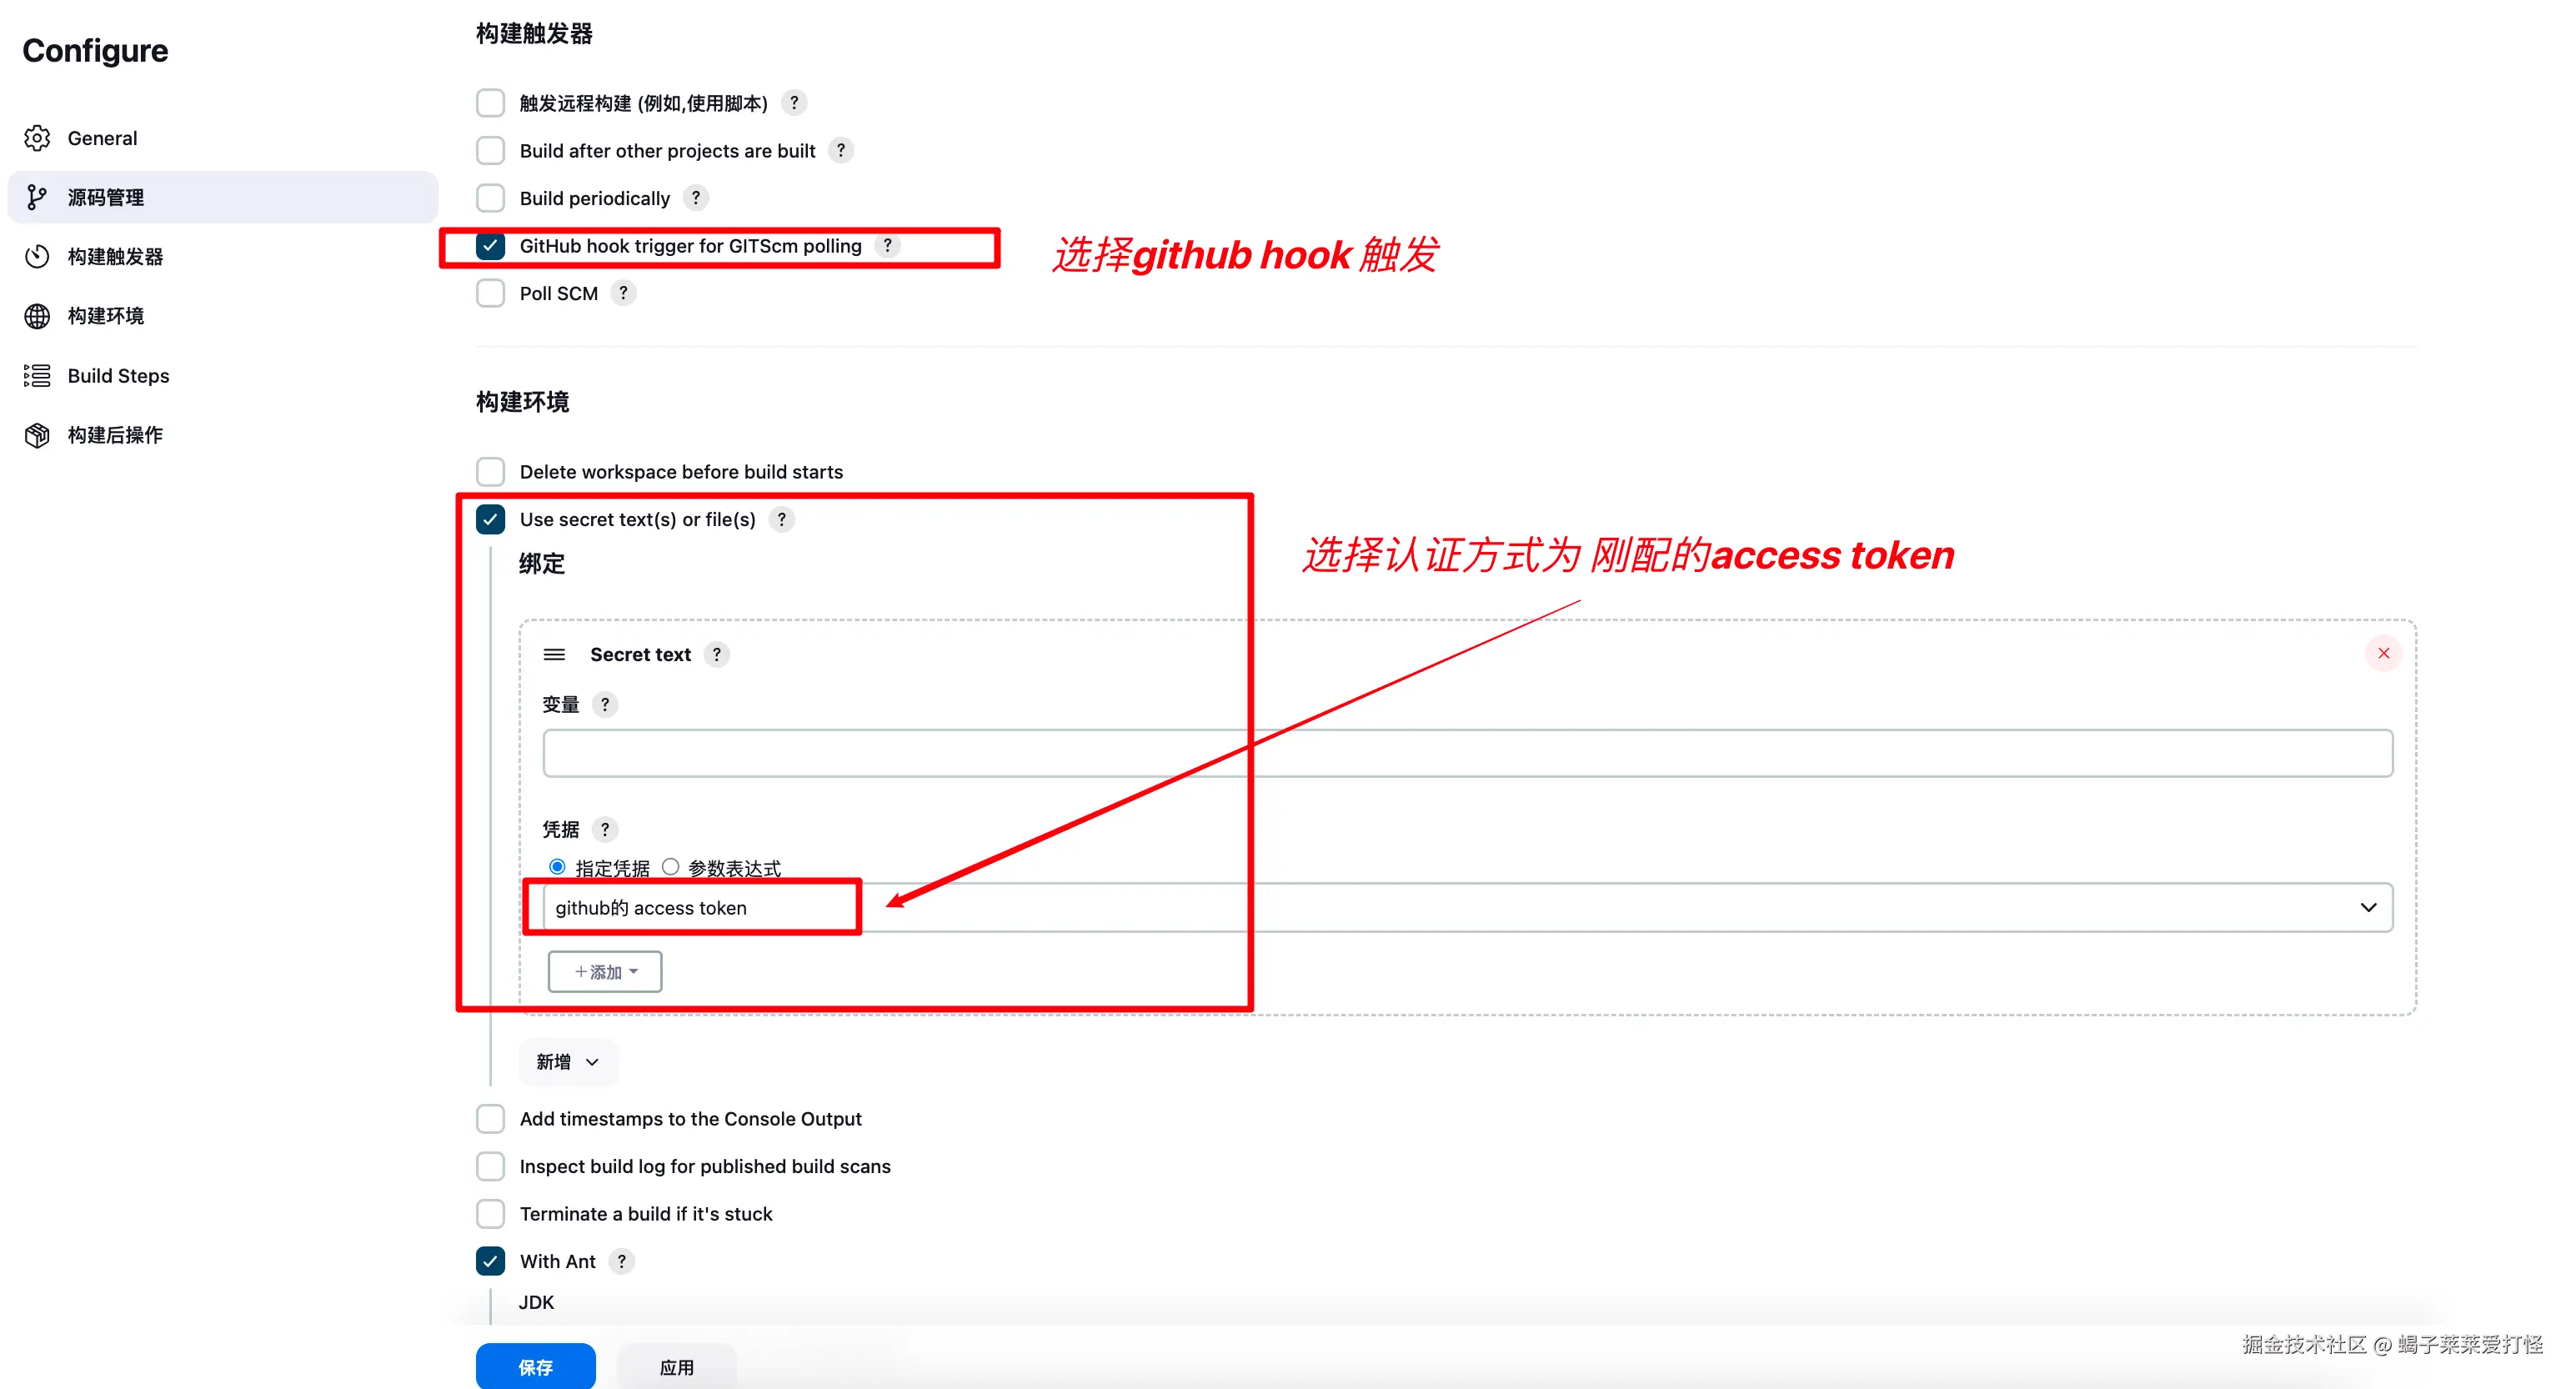The width and height of the screenshot is (2576, 1389).
Task: Select the 参数表达式 radio button
Action: (671, 867)
